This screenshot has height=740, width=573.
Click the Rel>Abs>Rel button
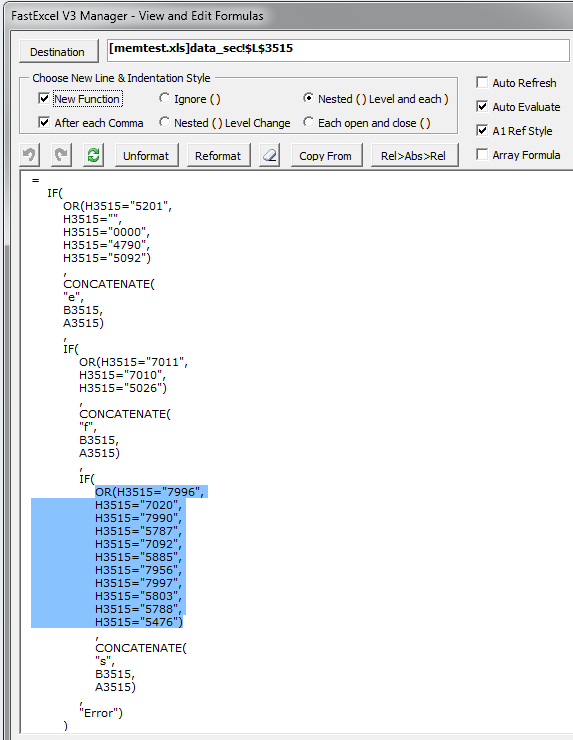414,155
